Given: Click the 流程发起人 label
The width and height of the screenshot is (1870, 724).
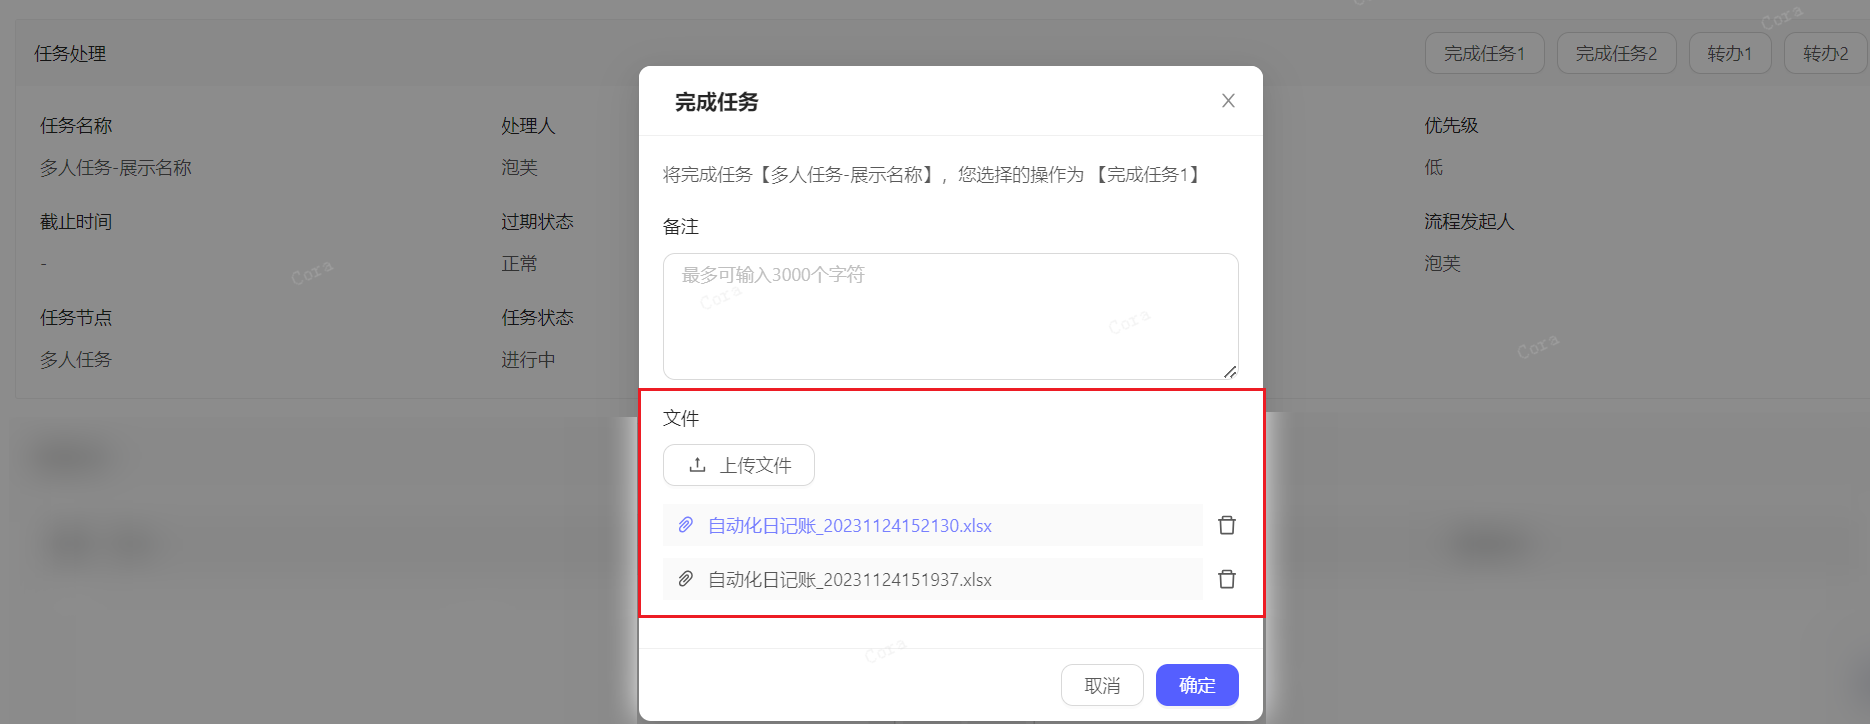Looking at the screenshot, I should tap(1469, 222).
